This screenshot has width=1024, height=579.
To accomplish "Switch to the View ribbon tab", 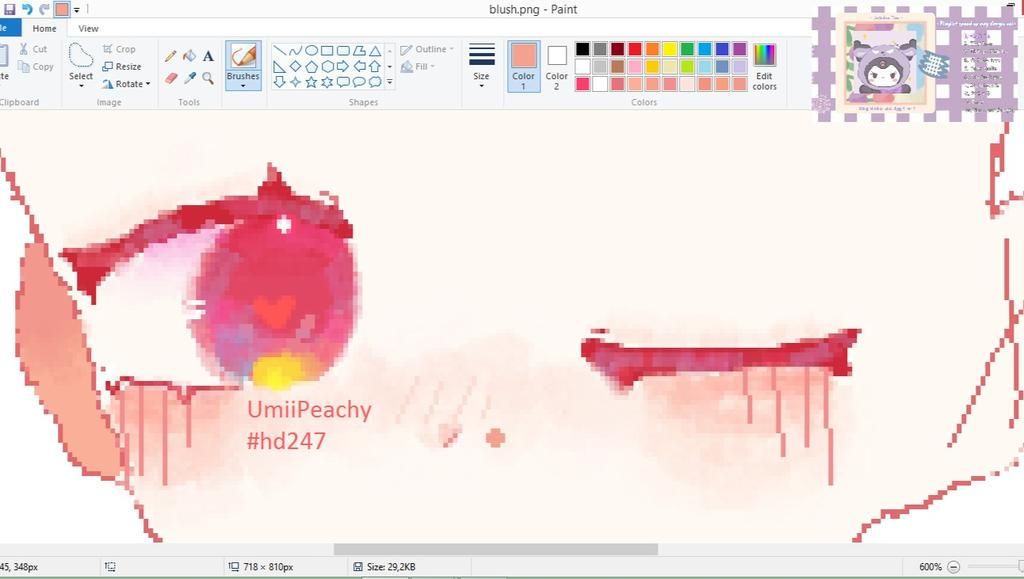I will (88, 28).
